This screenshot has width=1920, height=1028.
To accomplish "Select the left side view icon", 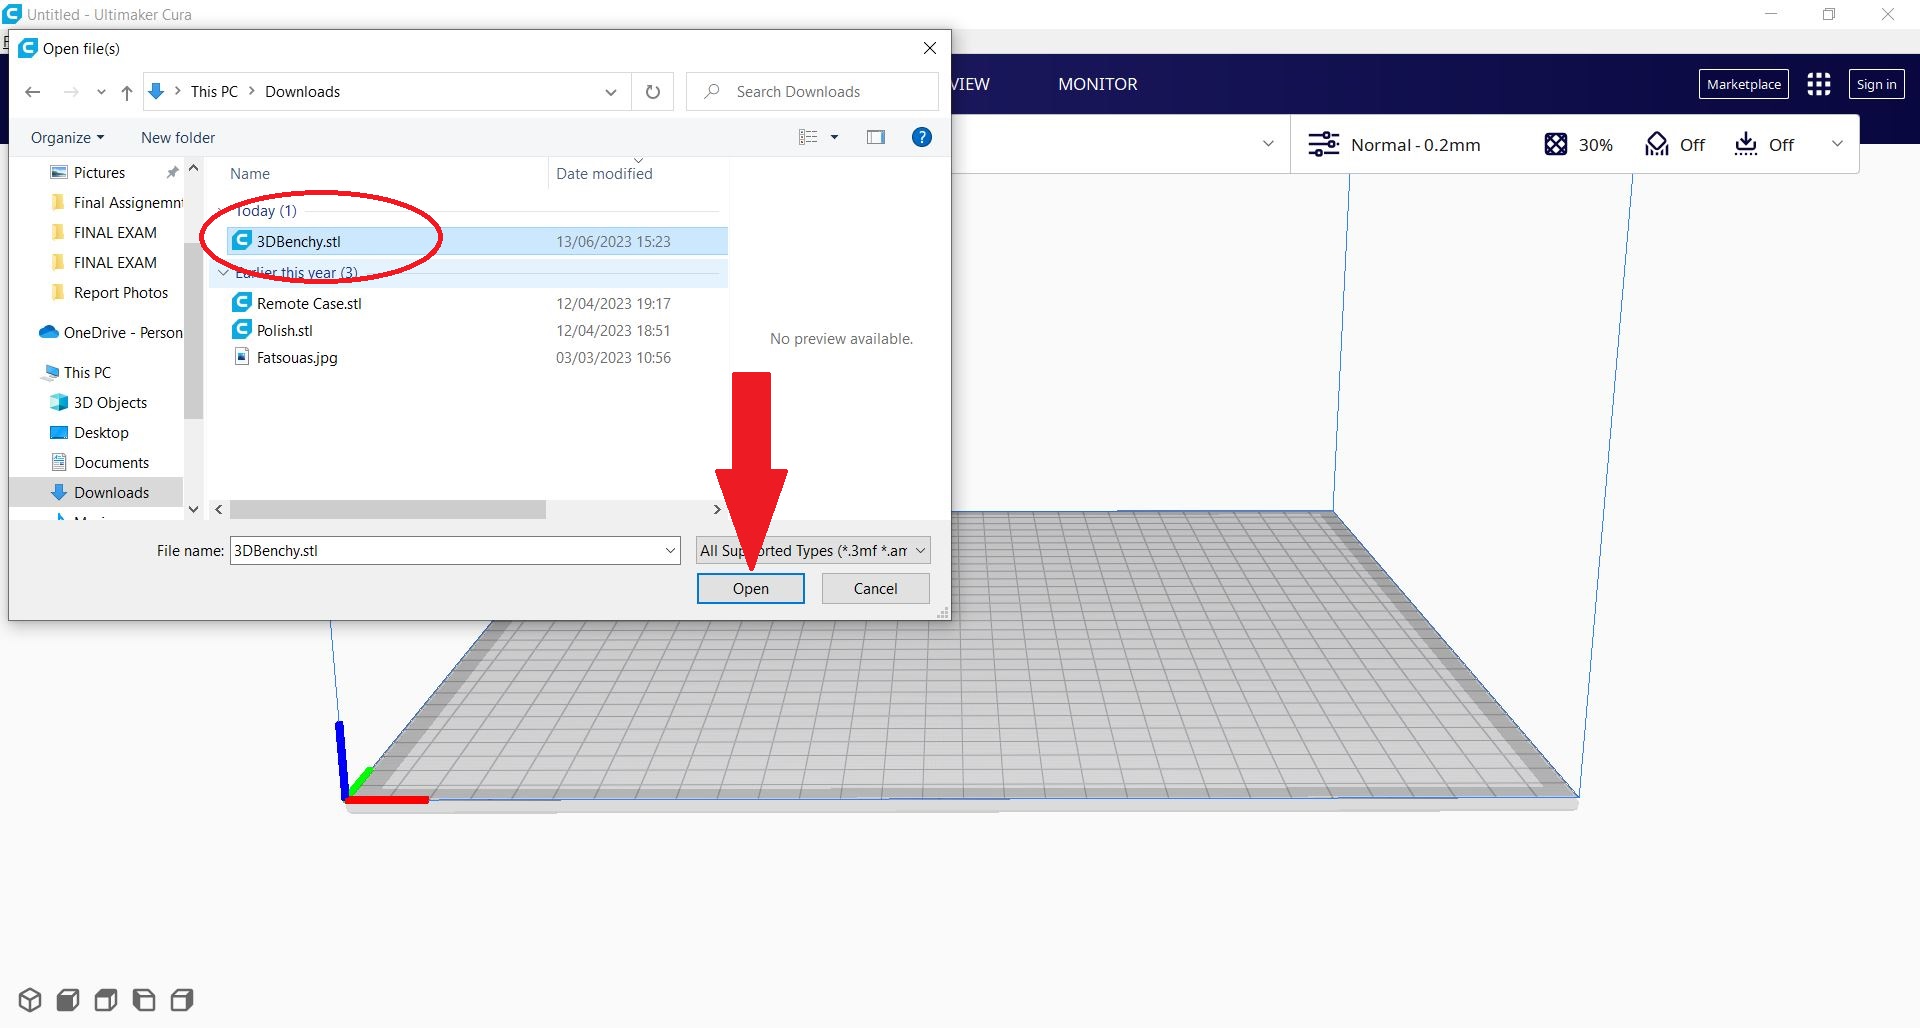I will coord(144,1000).
